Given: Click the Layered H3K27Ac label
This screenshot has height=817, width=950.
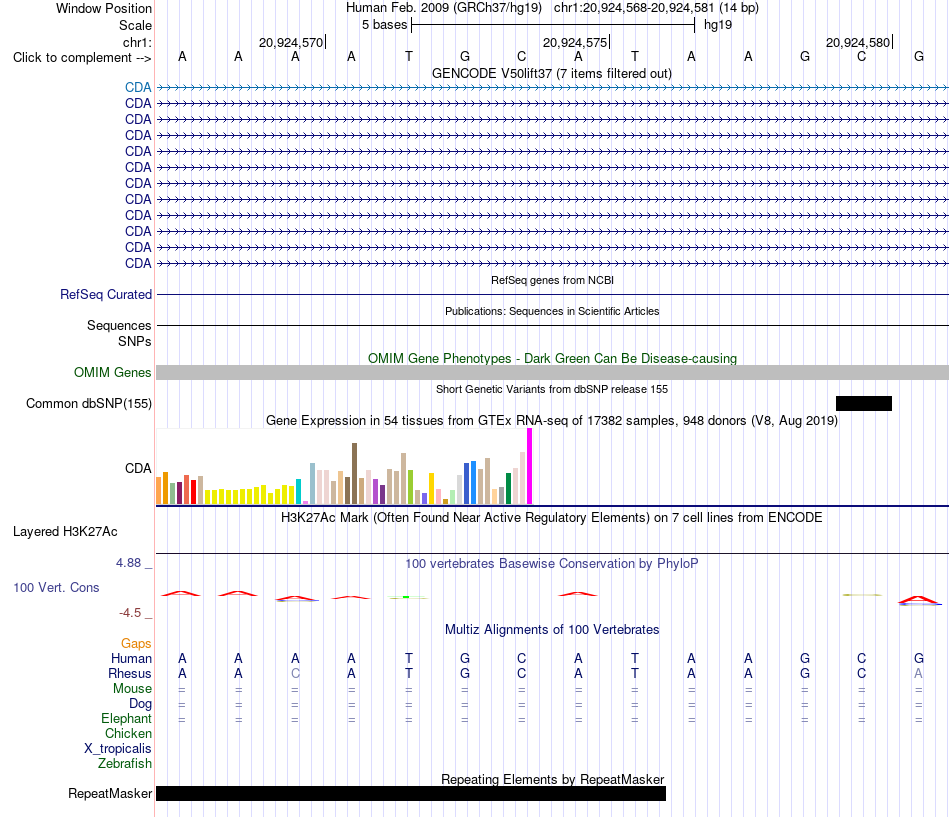Looking at the screenshot, I should [x=65, y=532].
